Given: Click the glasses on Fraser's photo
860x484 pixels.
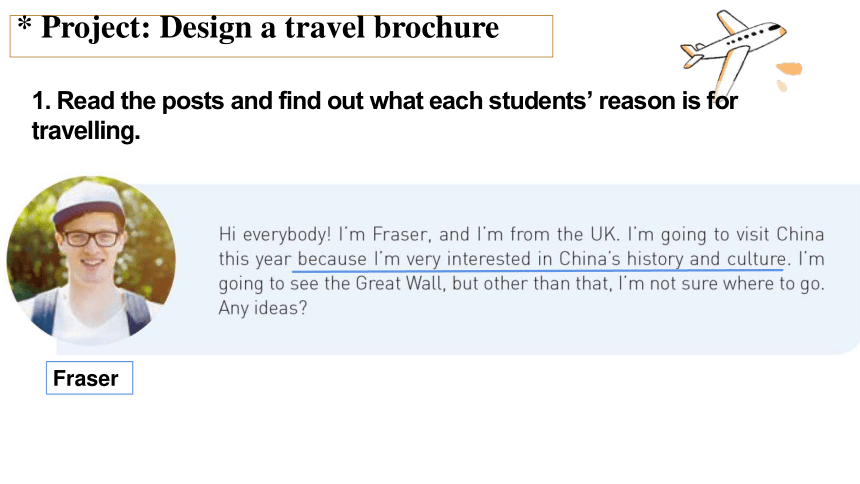Looking at the screenshot, I should pyautogui.click(x=92, y=239).
